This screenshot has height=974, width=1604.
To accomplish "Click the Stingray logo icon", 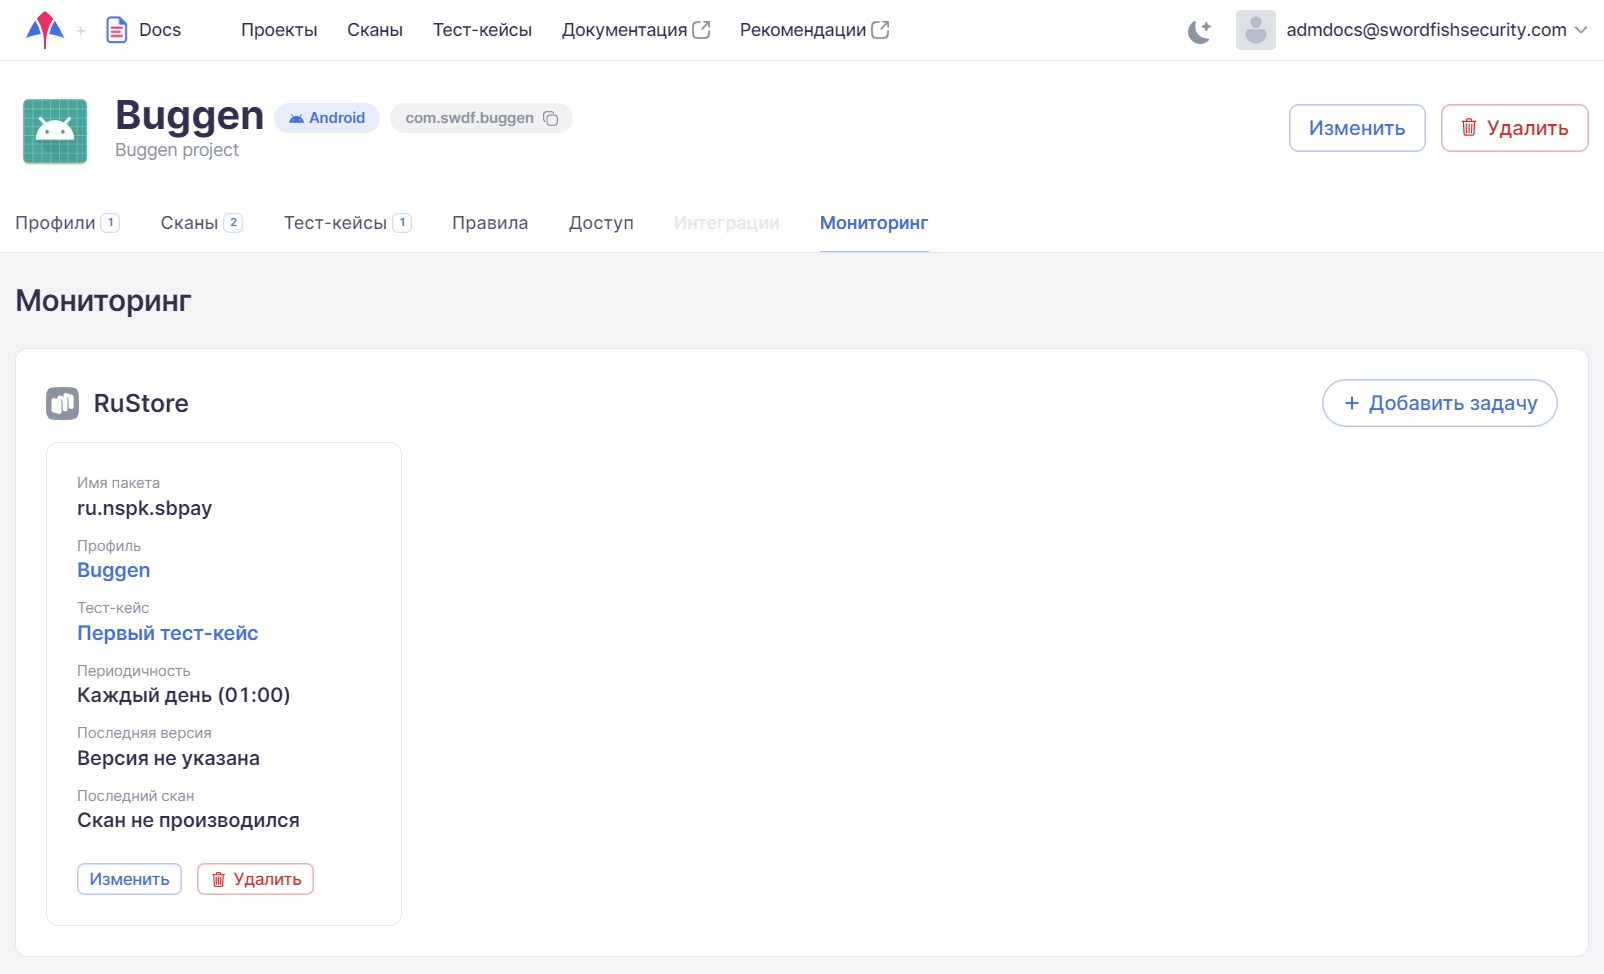I will (x=44, y=30).
